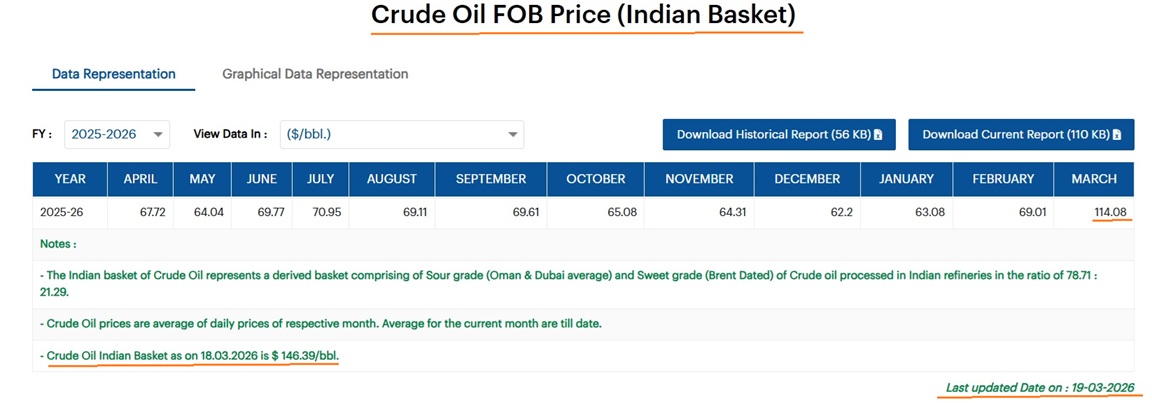Image resolution: width=1152 pixels, height=407 pixels.
Task: Click the MARCH column header
Action: point(1094,179)
